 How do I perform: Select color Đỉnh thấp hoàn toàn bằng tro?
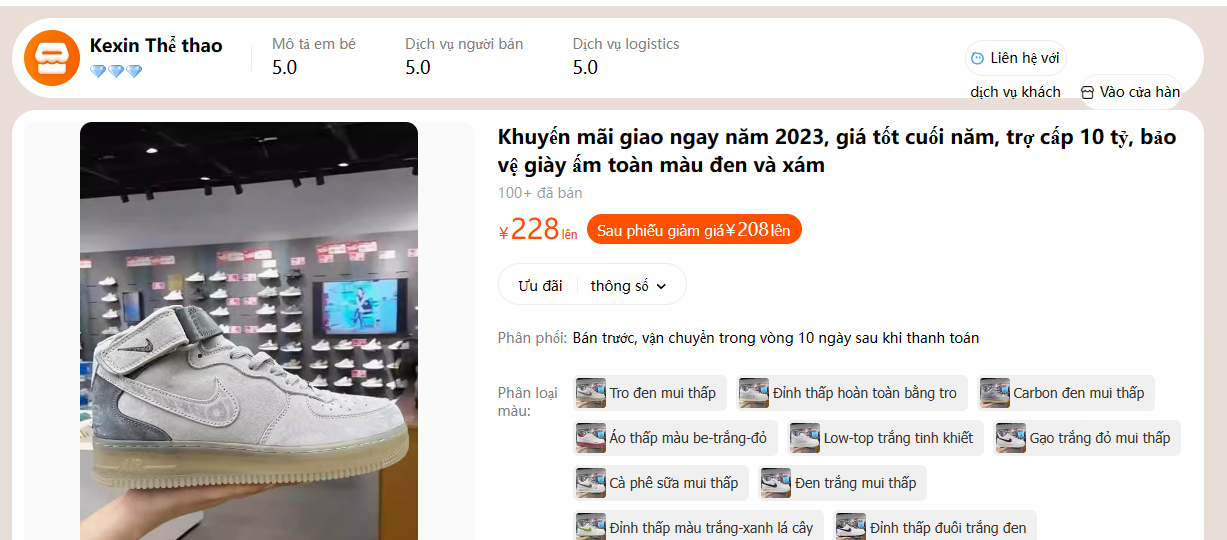pos(852,393)
